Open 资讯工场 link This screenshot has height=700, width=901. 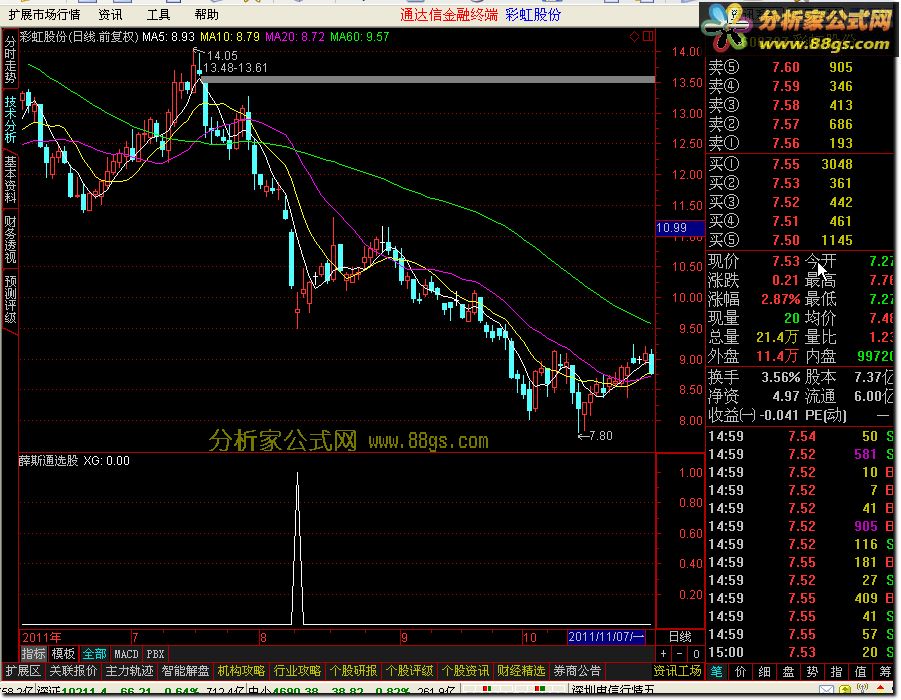click(x=677, y=671)
